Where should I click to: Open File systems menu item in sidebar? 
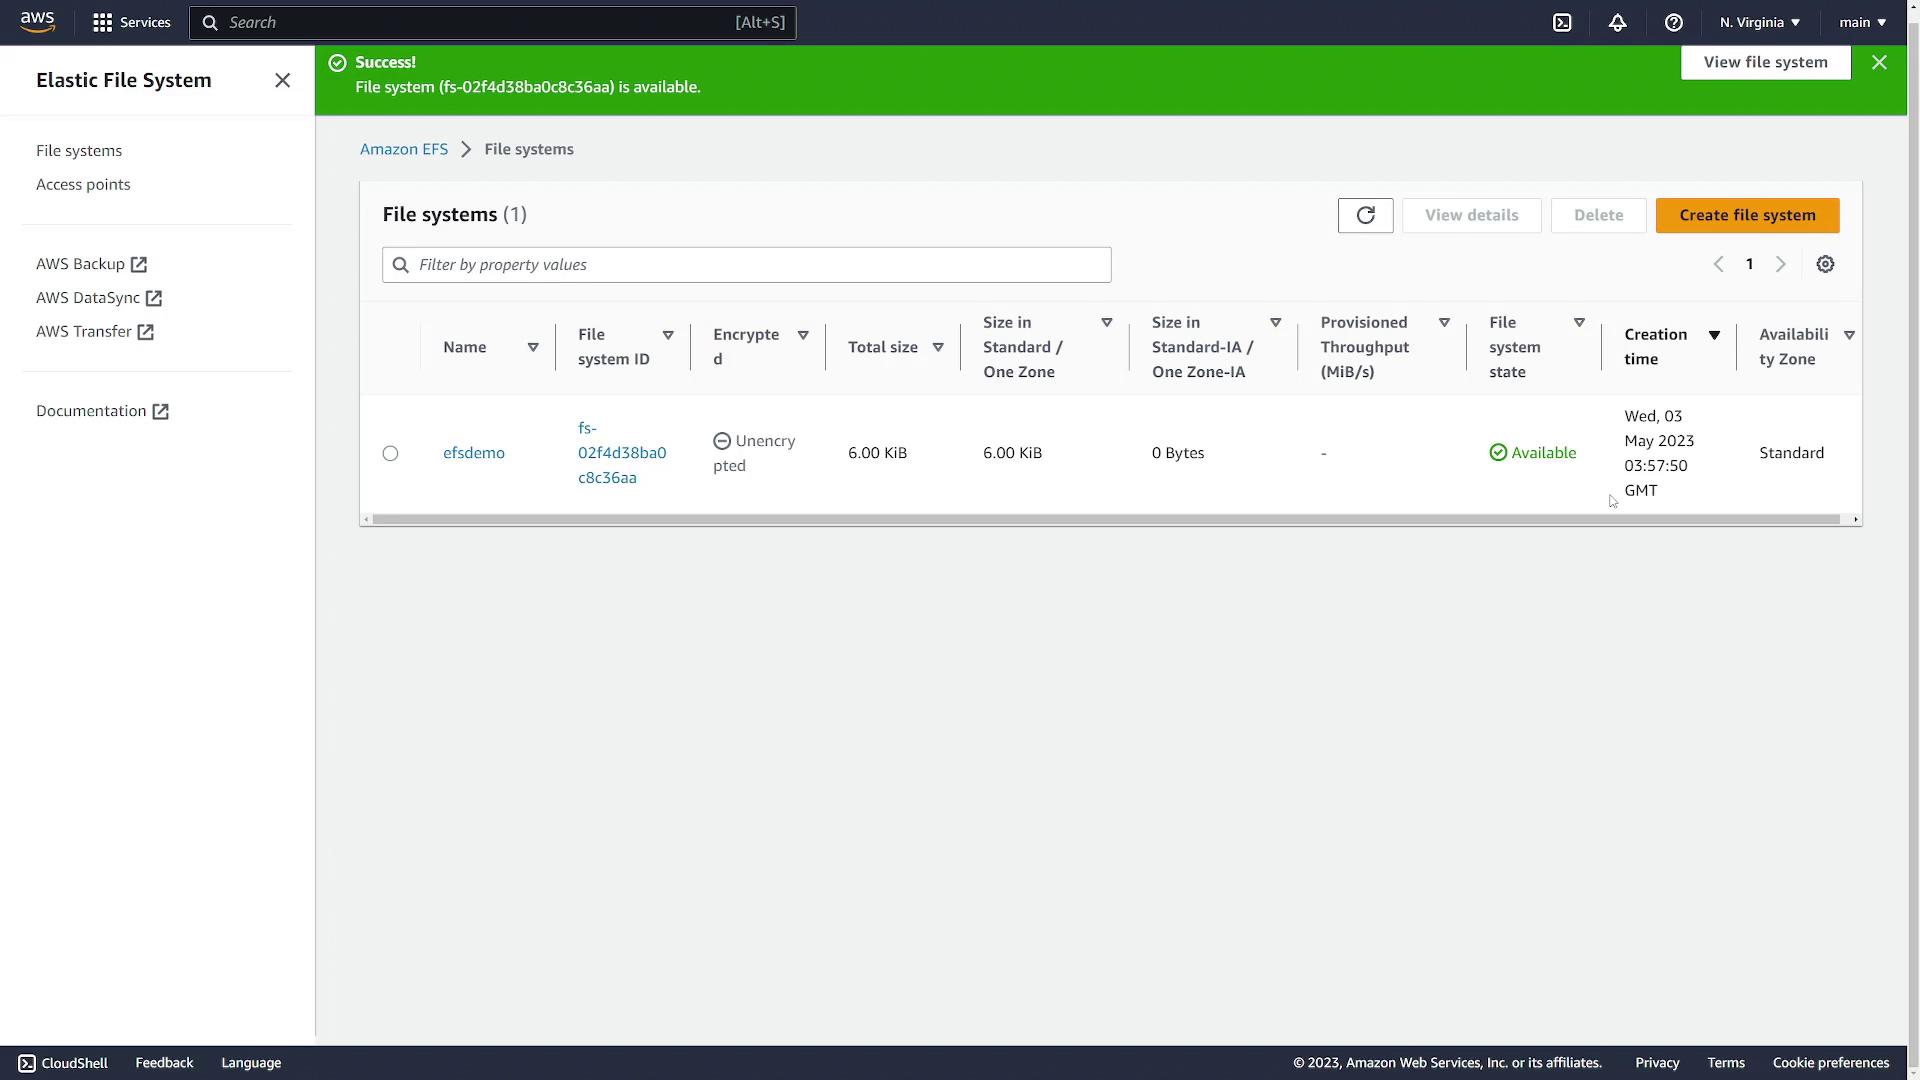pyautogui.click(x=78, y=150)
